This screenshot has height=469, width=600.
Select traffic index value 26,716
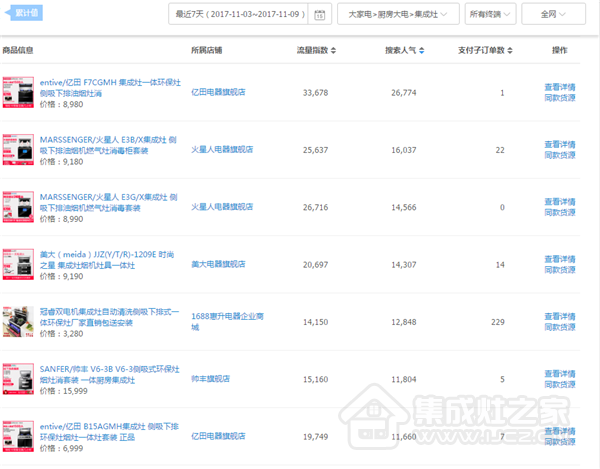315,208
